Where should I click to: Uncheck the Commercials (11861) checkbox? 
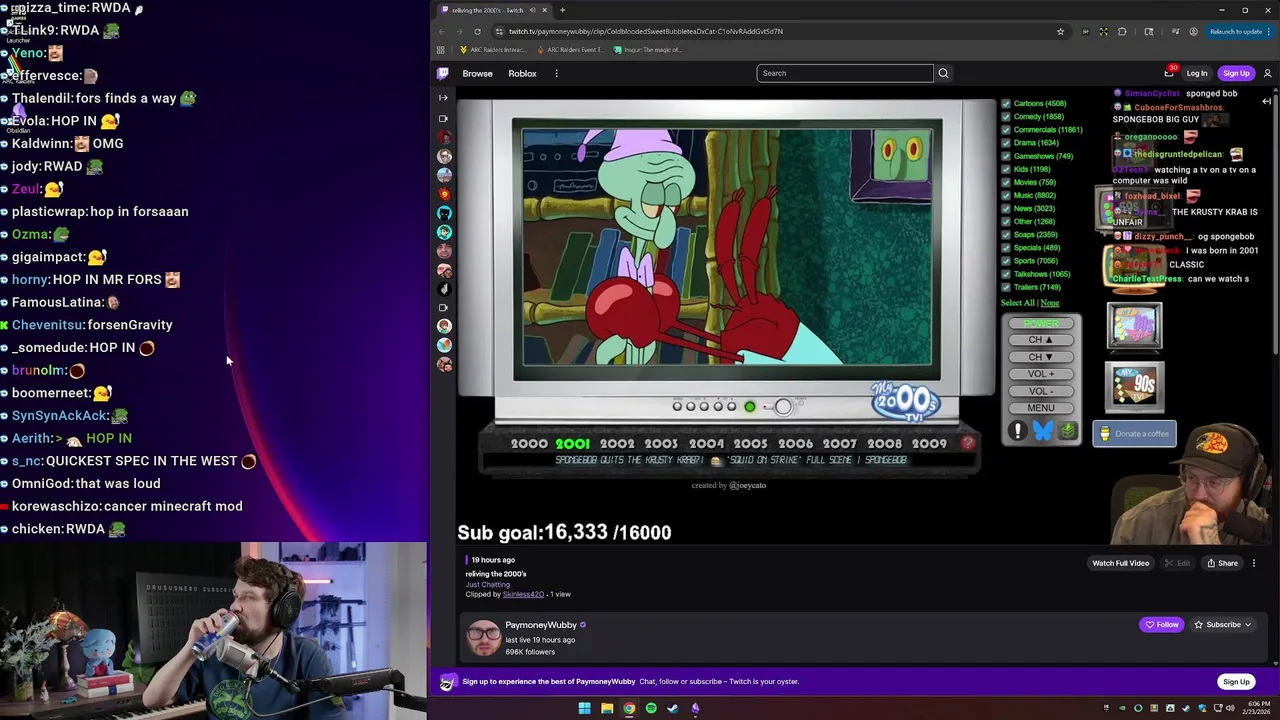coord(1006,129)
